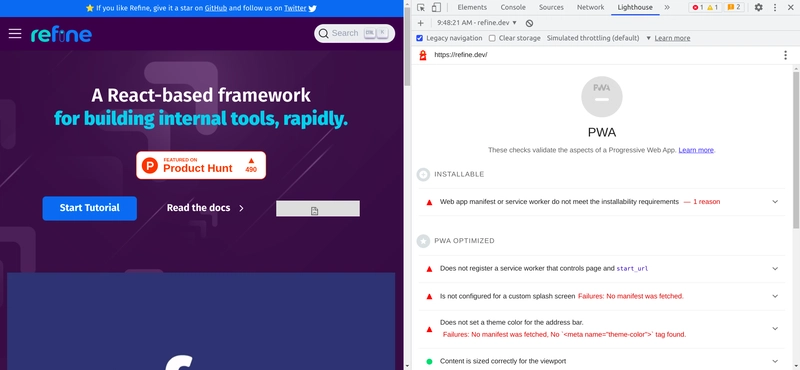Image resolution: width=800 pixels, height=370 pixels.
Task: Open the report timestamp dropdown
Action: 477,23
